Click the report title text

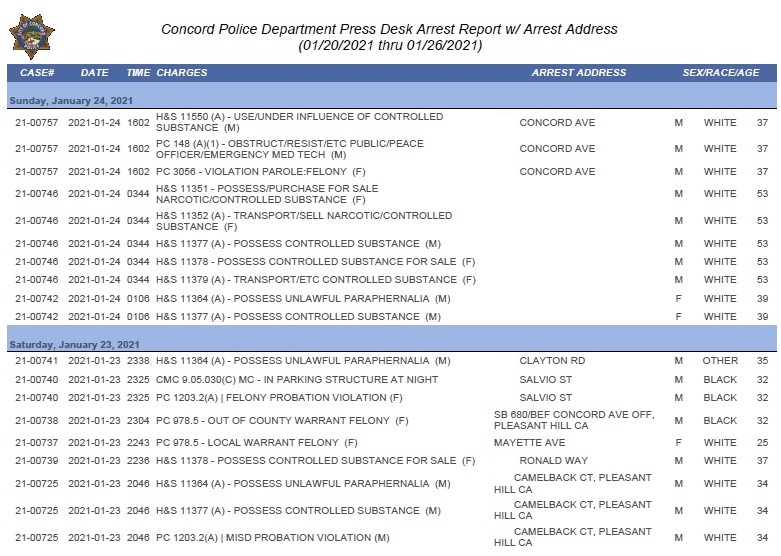point(390,37)
